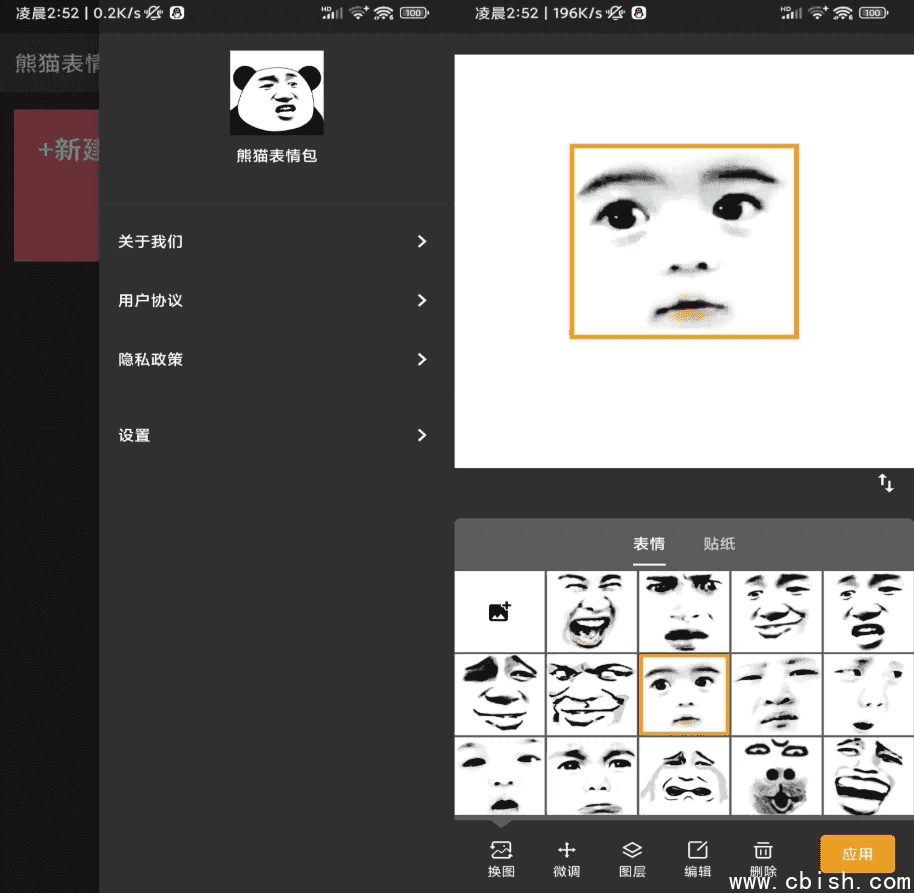Expand the 隐私政策 (Privacy Policy) entry
Viewport: 914px width, 893px height.
coord(276,359)
